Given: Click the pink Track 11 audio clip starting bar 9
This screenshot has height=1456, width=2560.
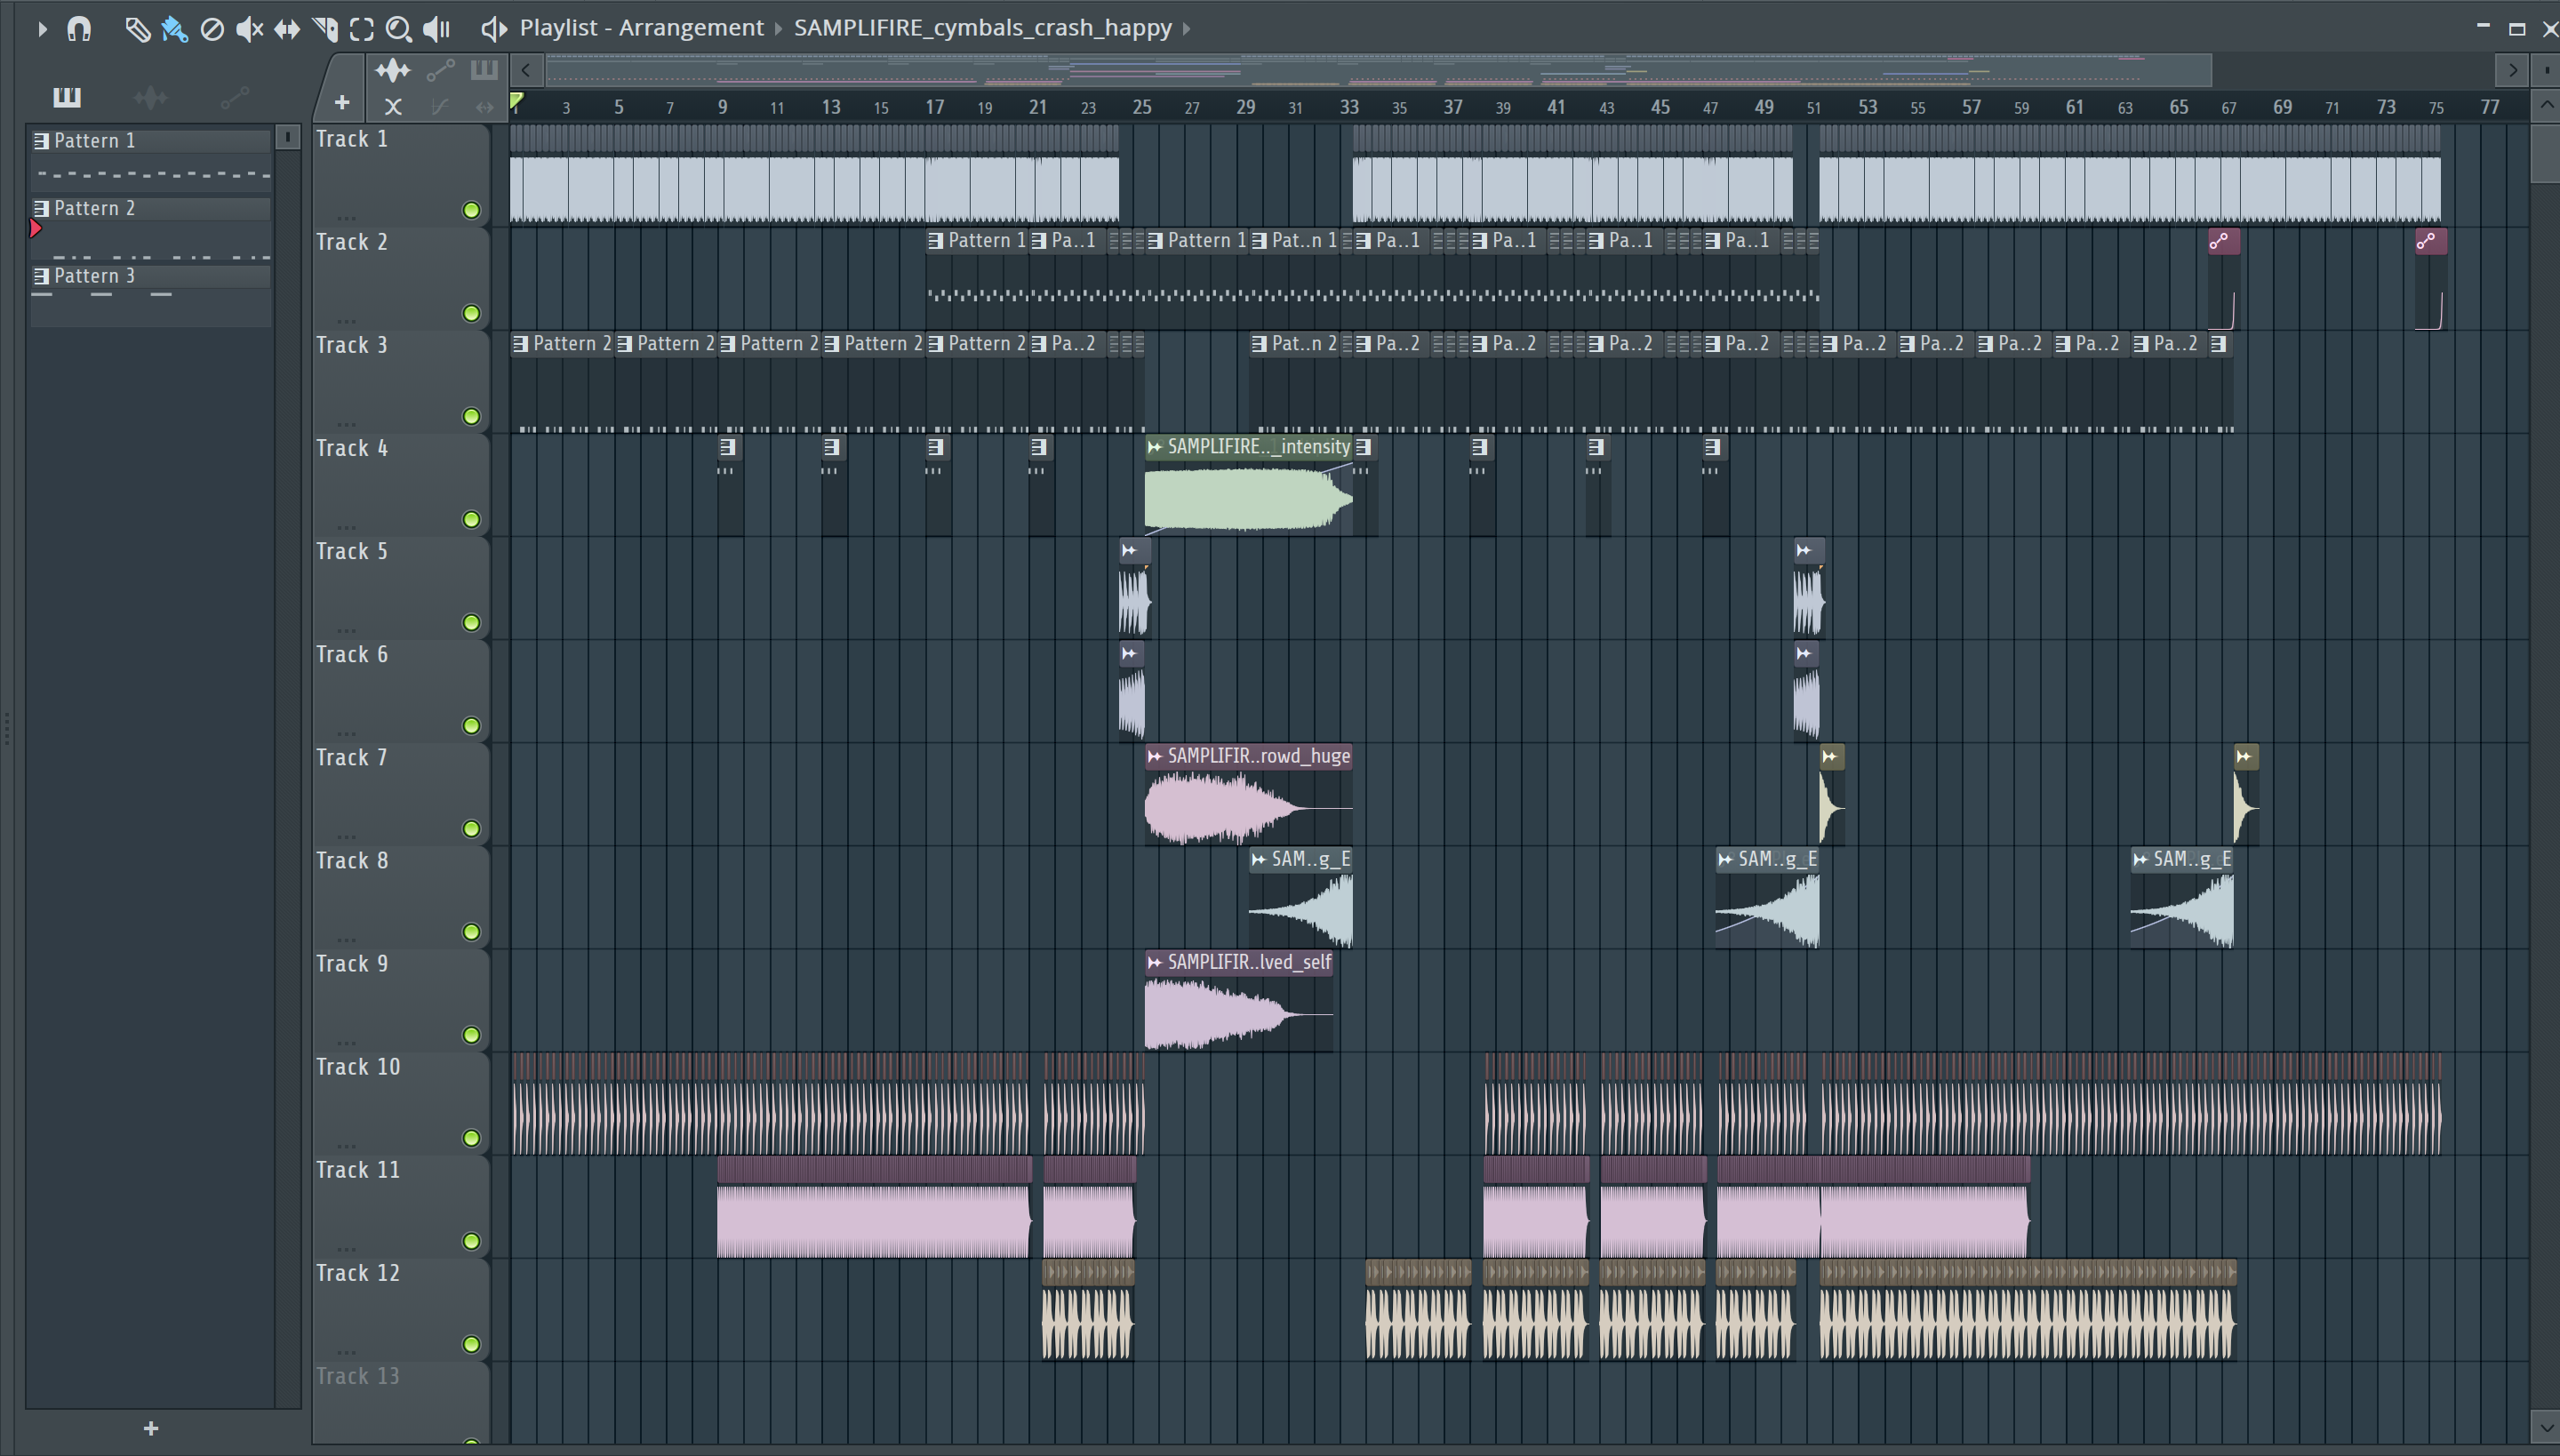Looking at the screenshot, I should (873, 1207).
